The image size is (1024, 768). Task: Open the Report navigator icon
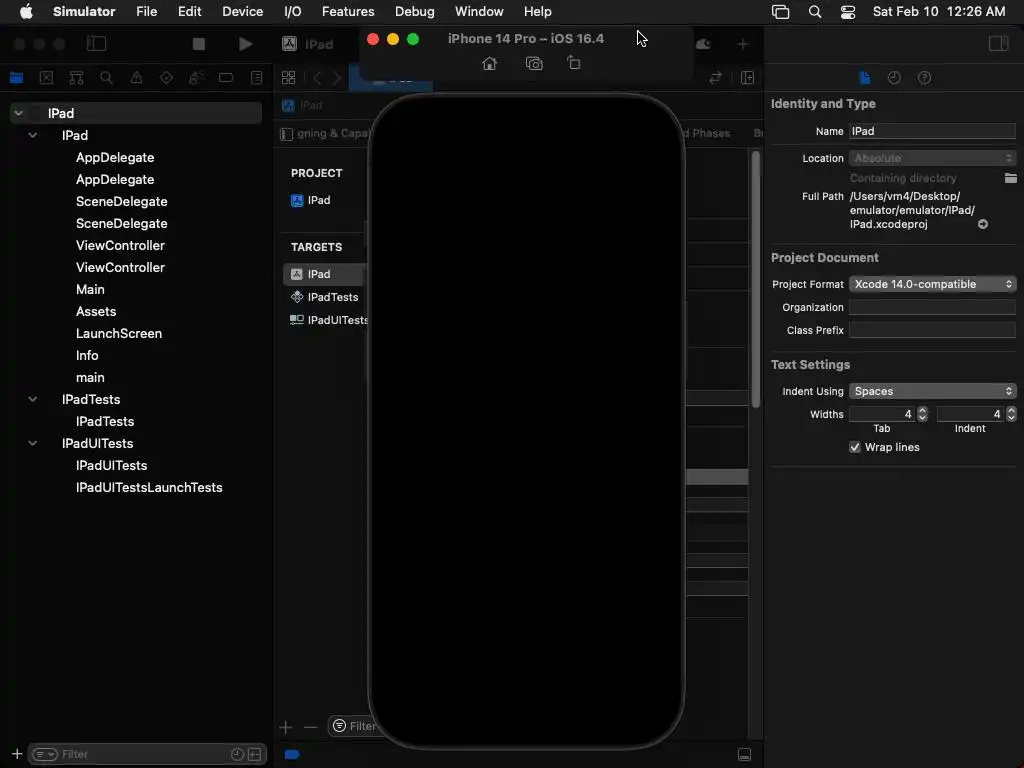(x=257, y=78)
